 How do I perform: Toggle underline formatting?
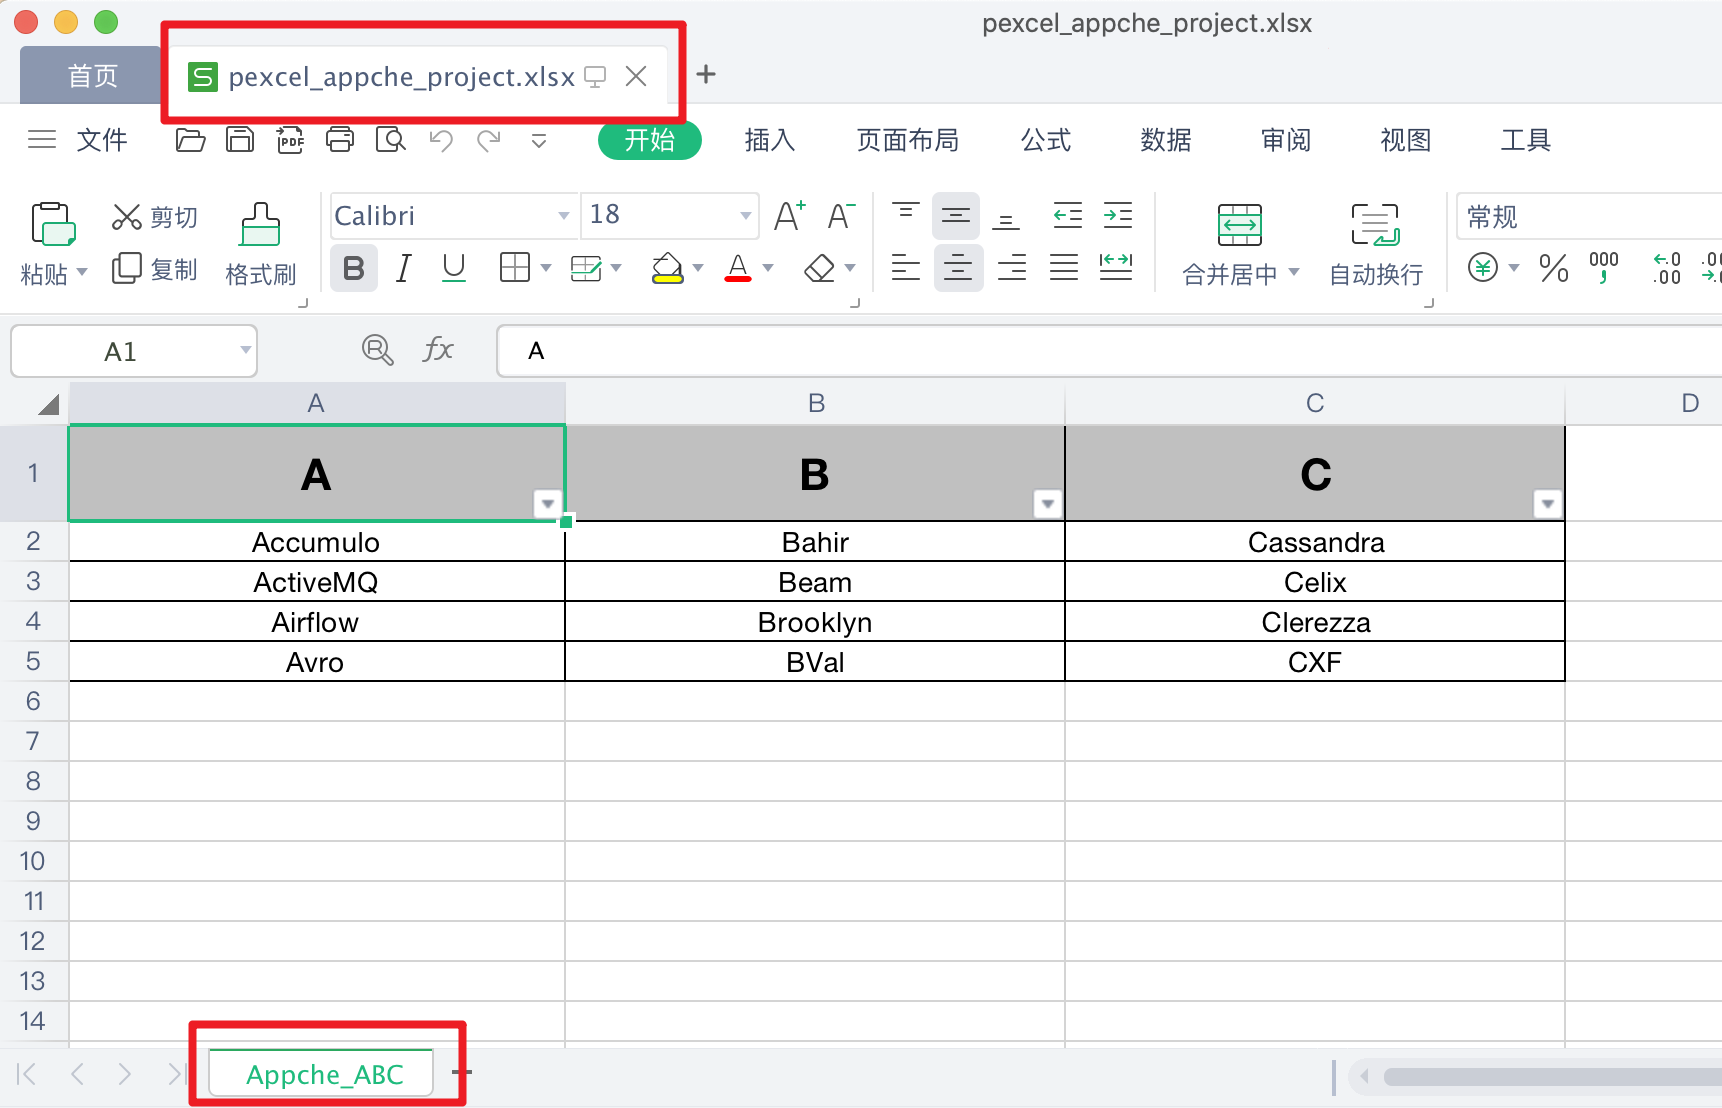pos(454,268)
